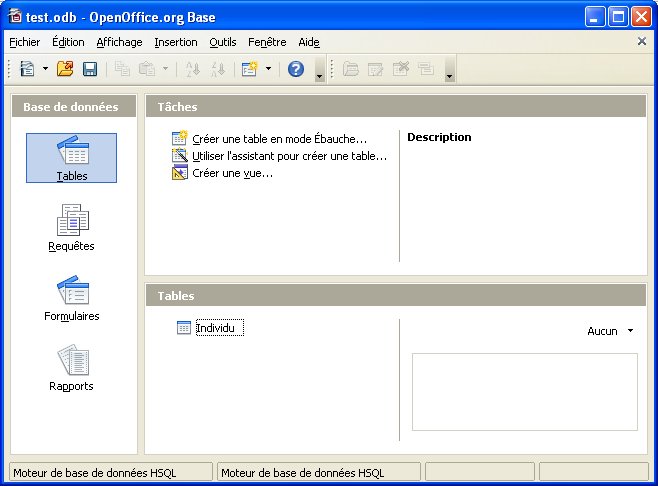Open the Form dropdown arrow in toolbar

click(268, 68)
